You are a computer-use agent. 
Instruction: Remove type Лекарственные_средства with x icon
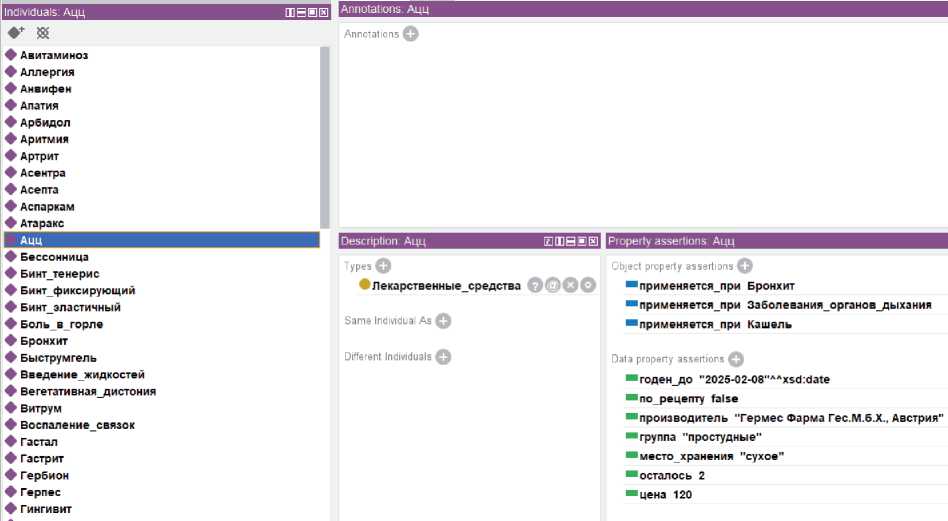point(570,285)
